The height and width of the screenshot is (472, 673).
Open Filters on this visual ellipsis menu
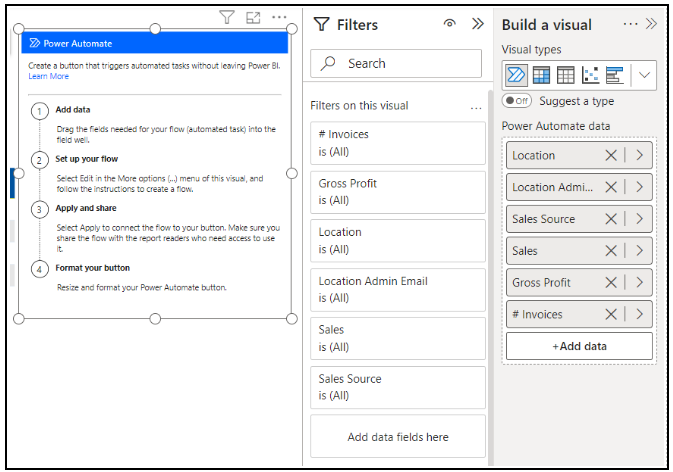pos(476,108)
